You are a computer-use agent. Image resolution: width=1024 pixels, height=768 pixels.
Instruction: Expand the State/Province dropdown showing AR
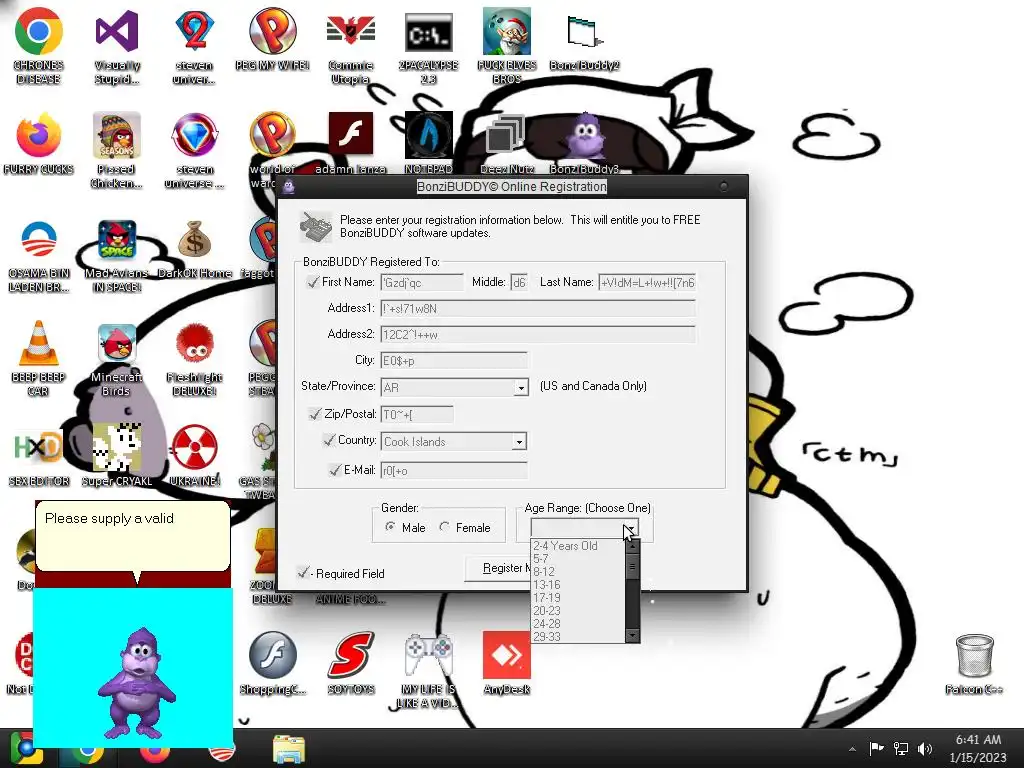pyautogui.click(x=520, y=387)
